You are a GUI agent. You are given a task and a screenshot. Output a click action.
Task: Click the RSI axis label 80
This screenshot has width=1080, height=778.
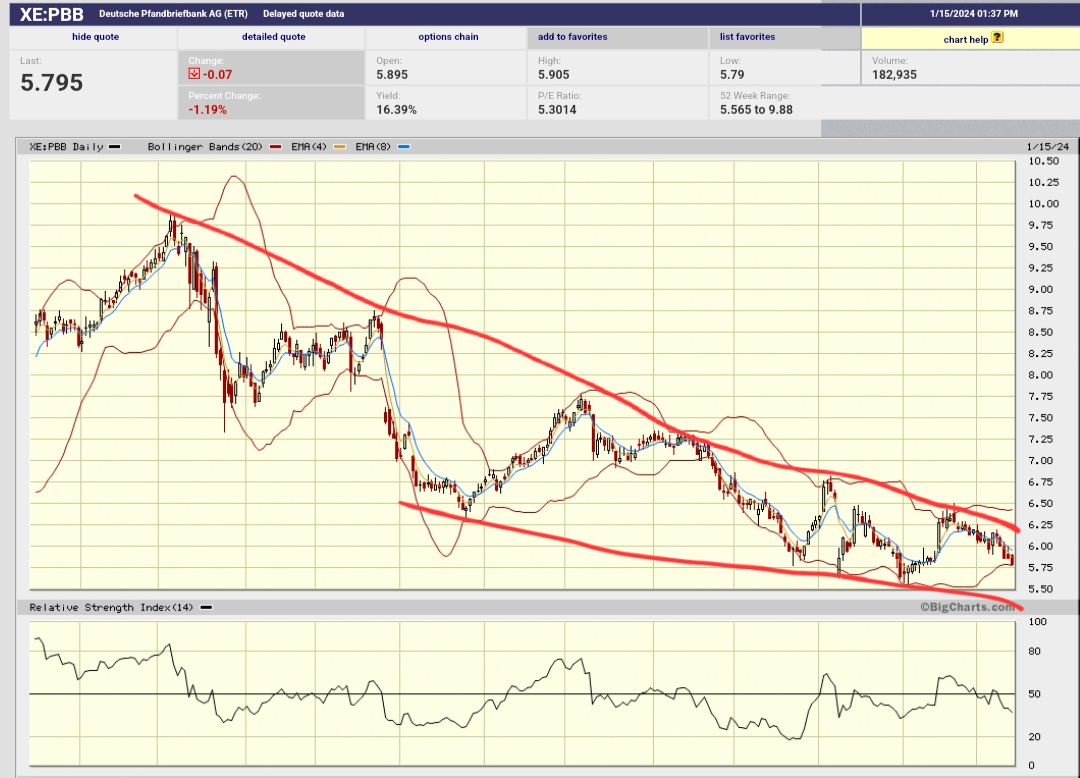[1034, 651]
